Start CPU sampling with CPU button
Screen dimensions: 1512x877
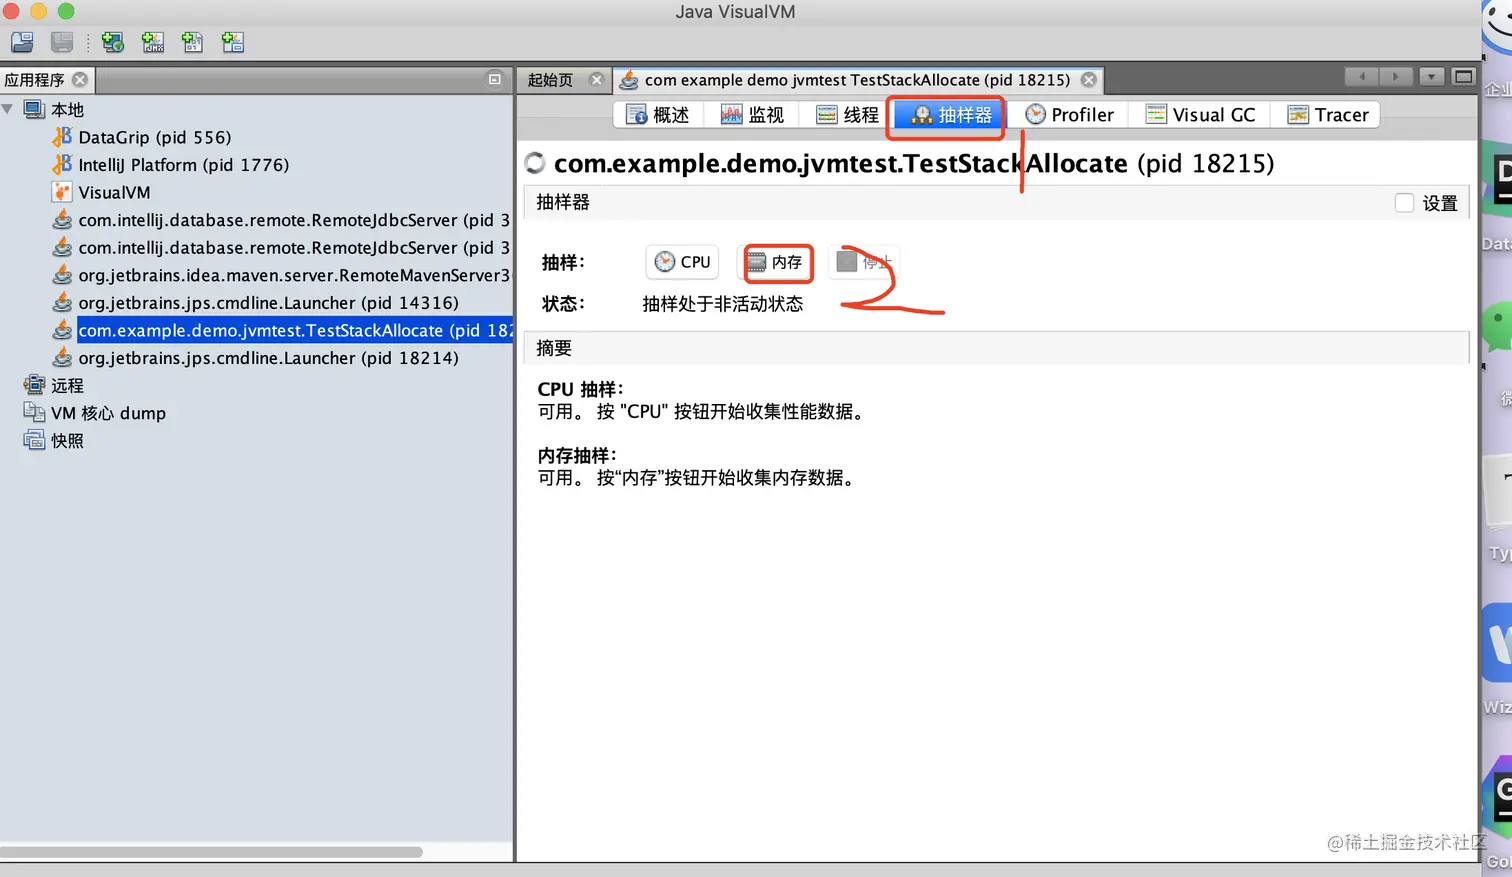(x=682, y=262)
